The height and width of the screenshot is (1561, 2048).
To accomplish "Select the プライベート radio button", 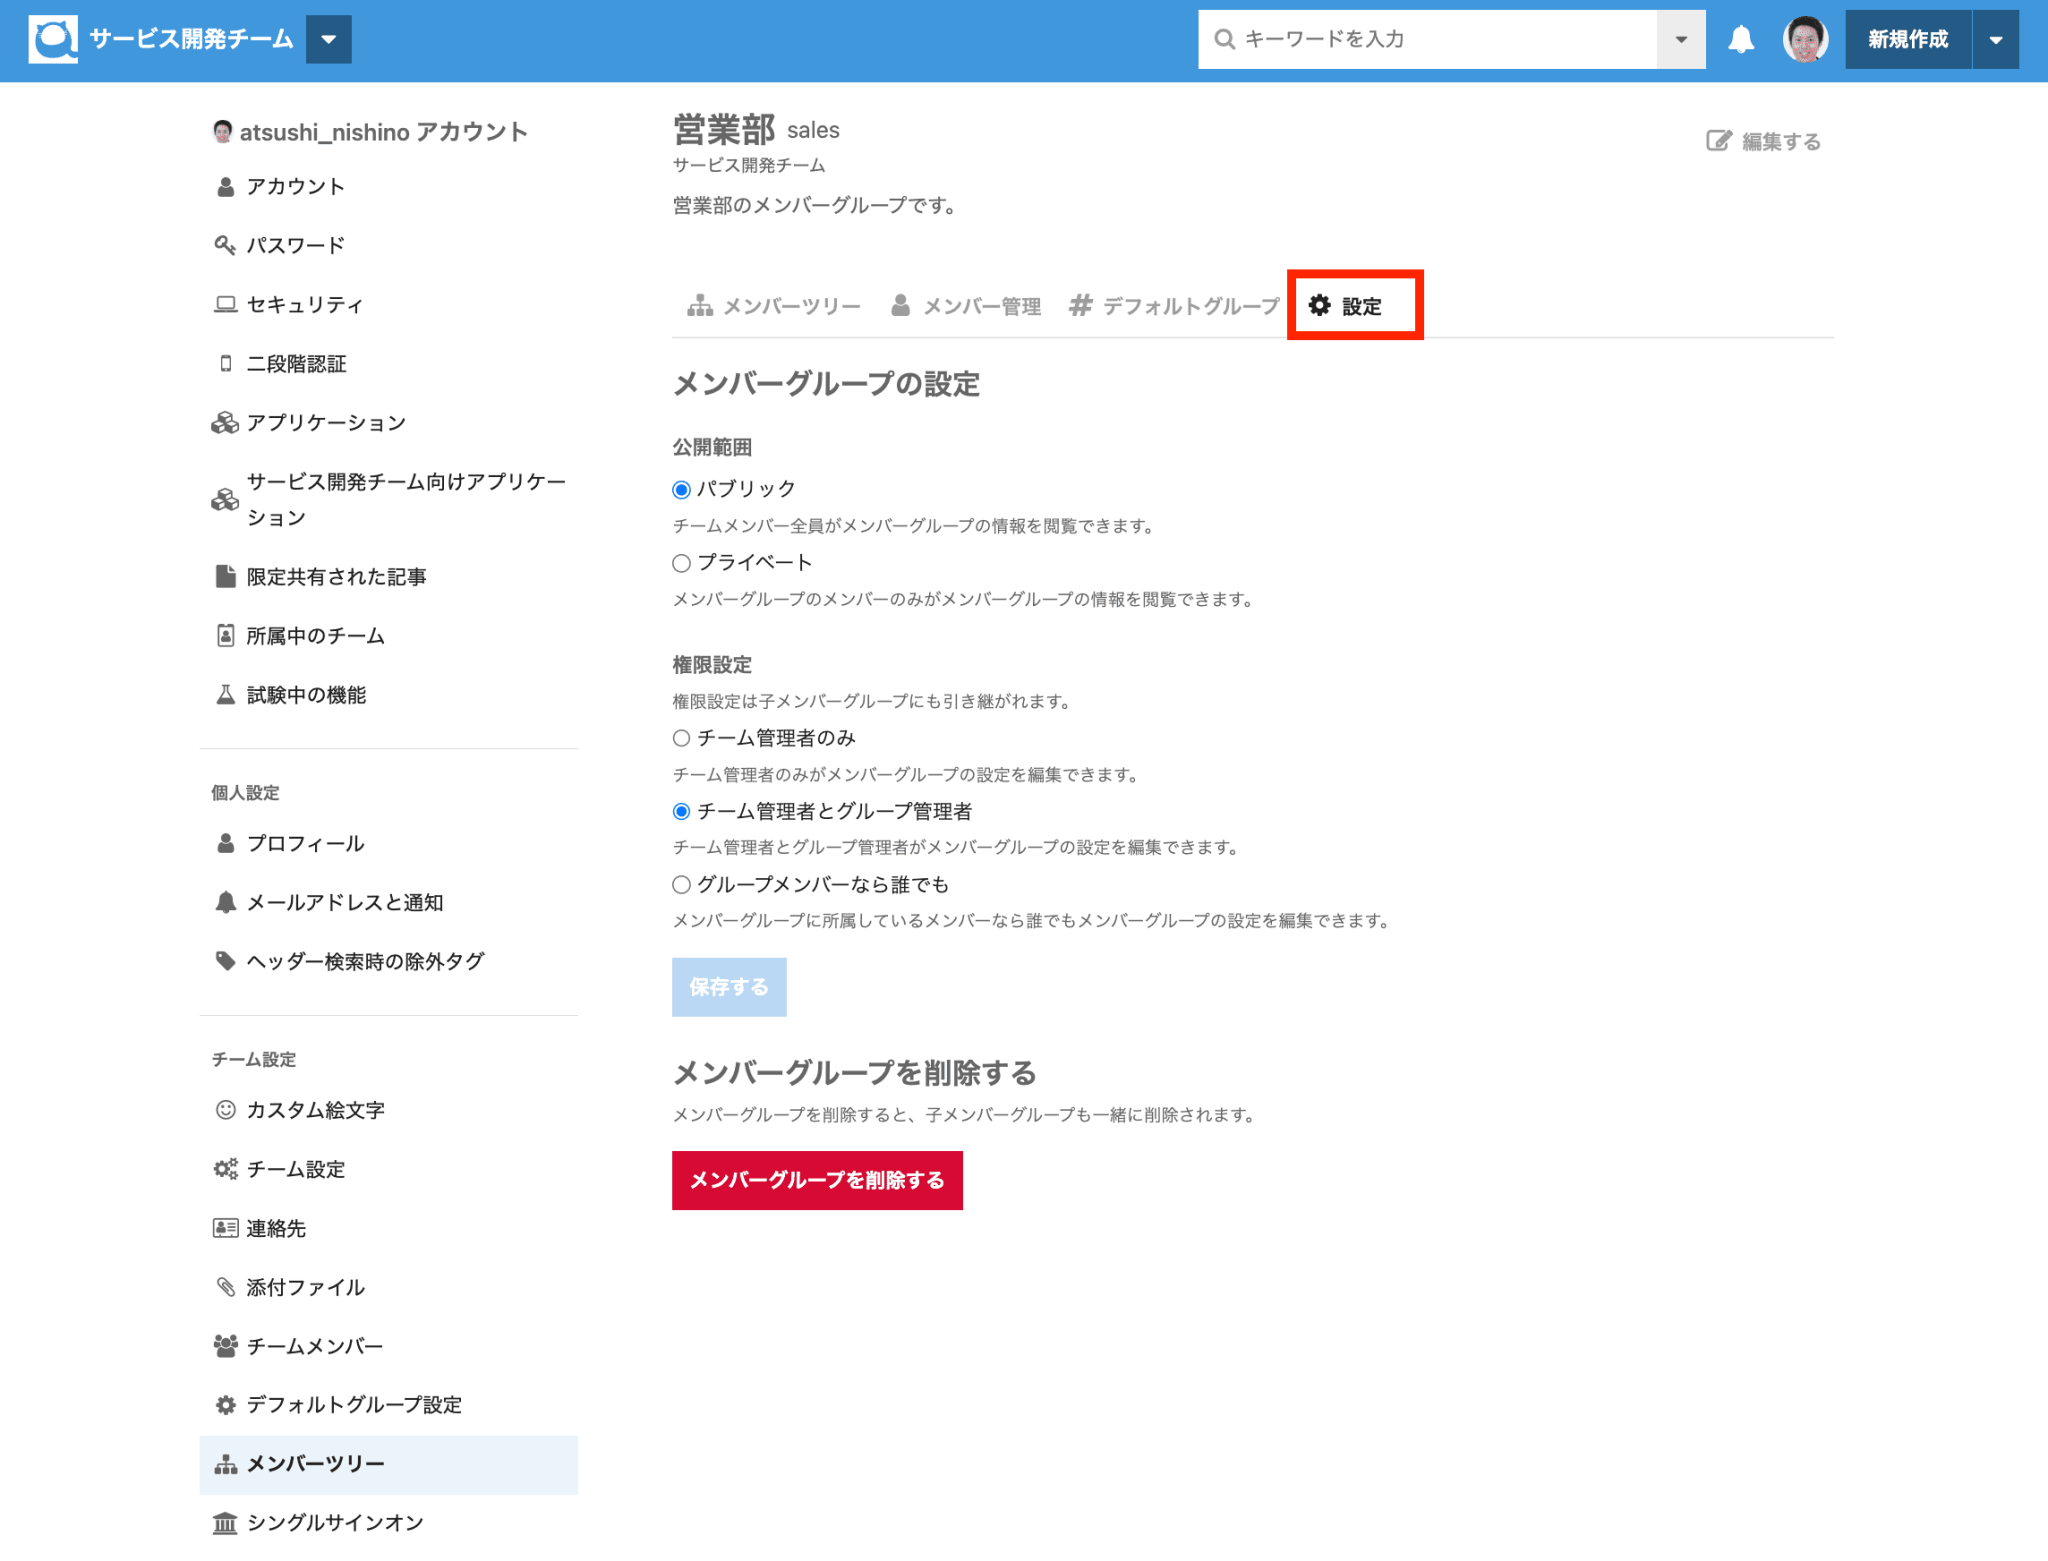I will point(682,563).
